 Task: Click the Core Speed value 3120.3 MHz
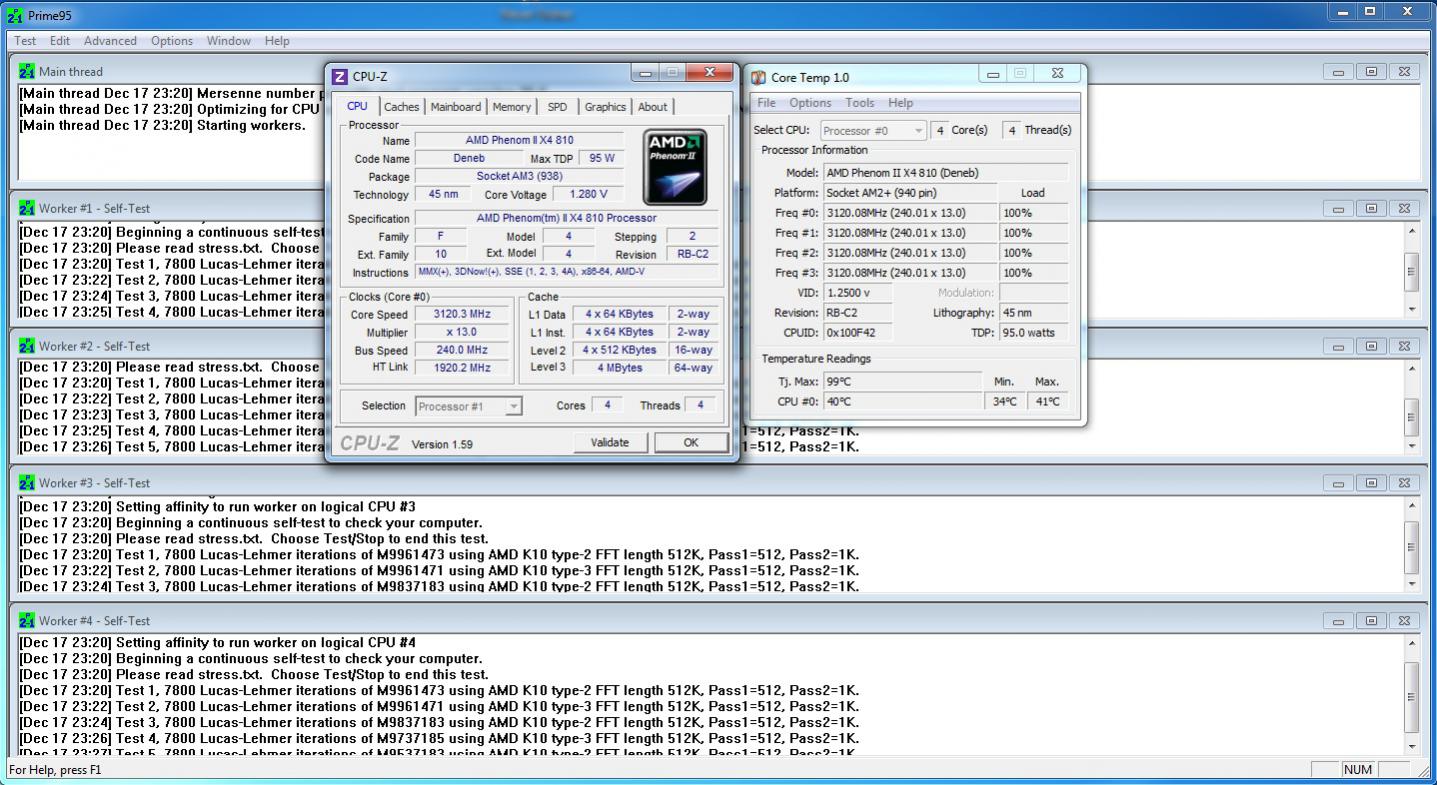462,314
